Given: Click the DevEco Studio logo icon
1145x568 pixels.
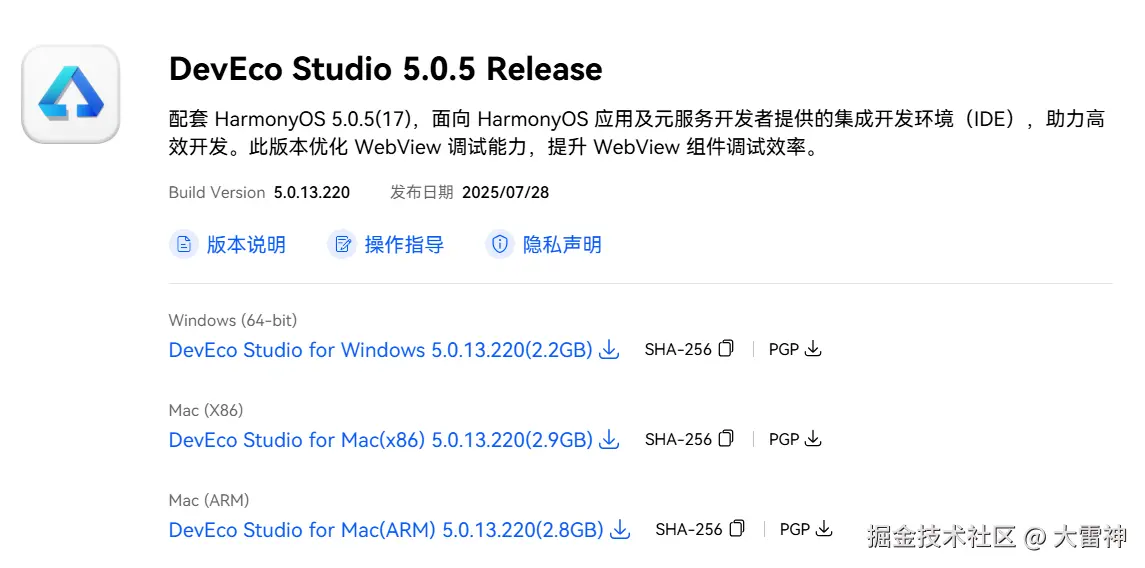Looking at the screenshot, I should [x=71, y=93].
